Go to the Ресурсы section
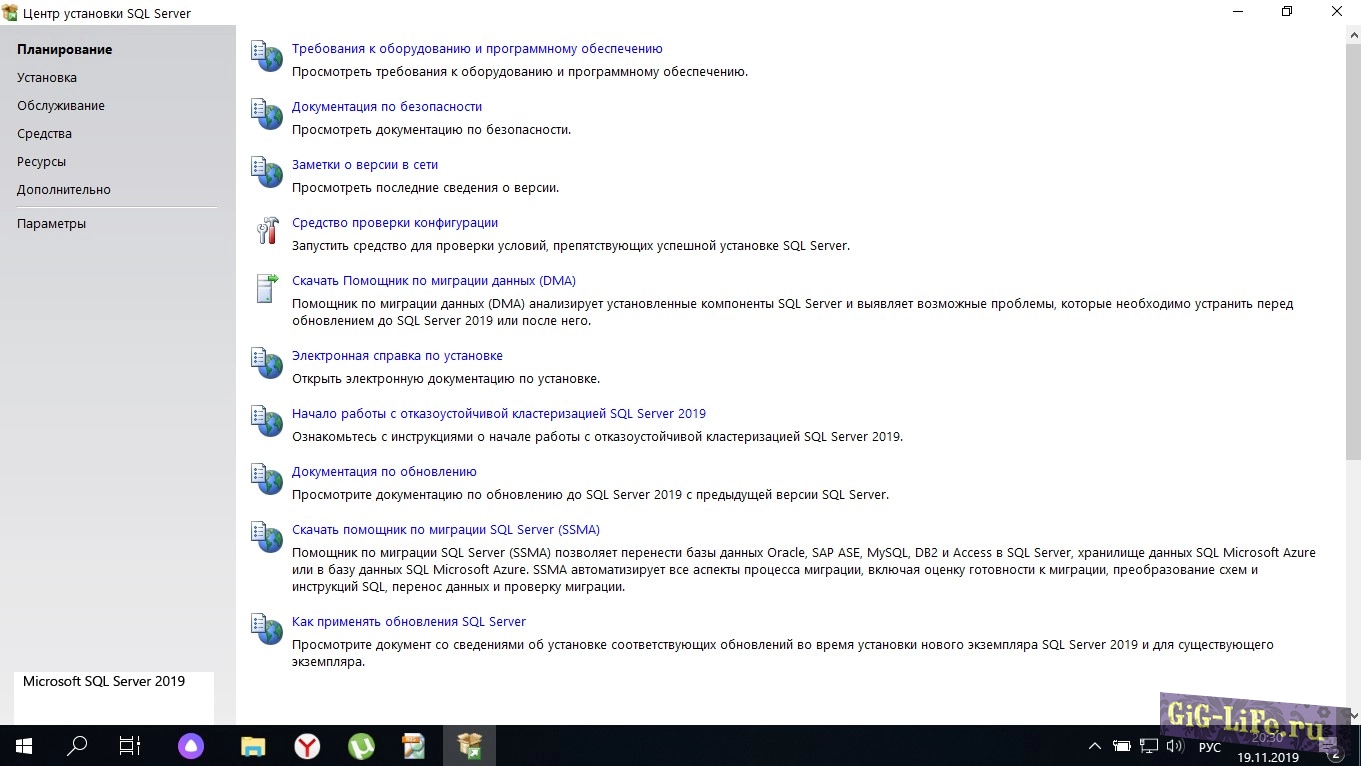This screenshot has height=766, width=1361. pyautogui.click(x=41, y=162)
